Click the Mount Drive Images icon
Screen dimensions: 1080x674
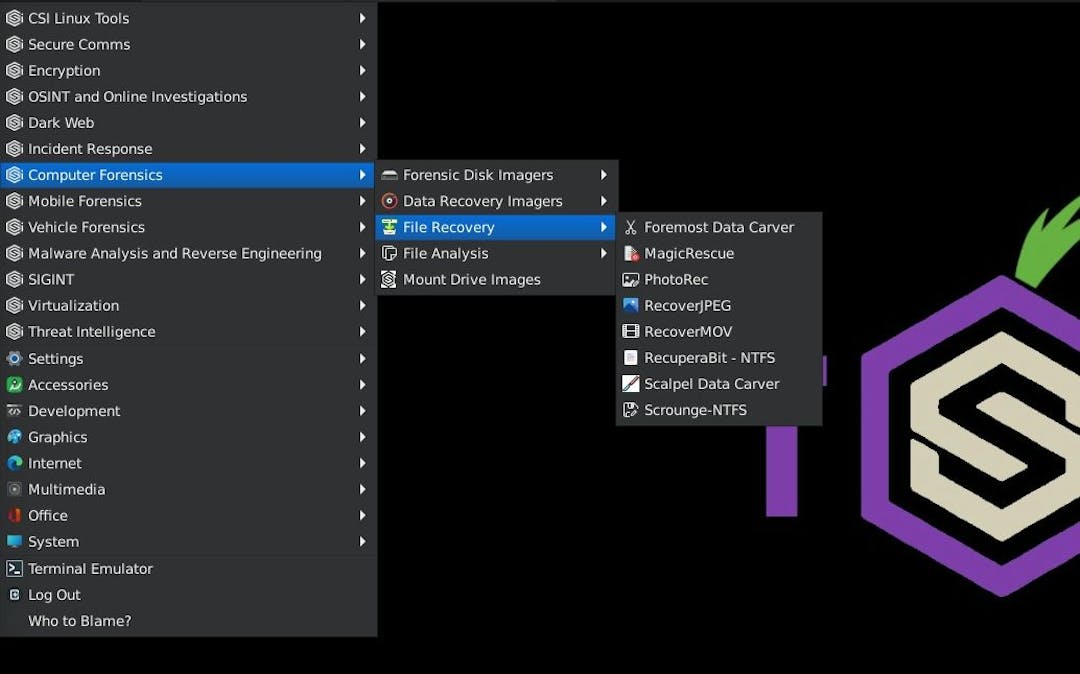(x=389, y=280)
